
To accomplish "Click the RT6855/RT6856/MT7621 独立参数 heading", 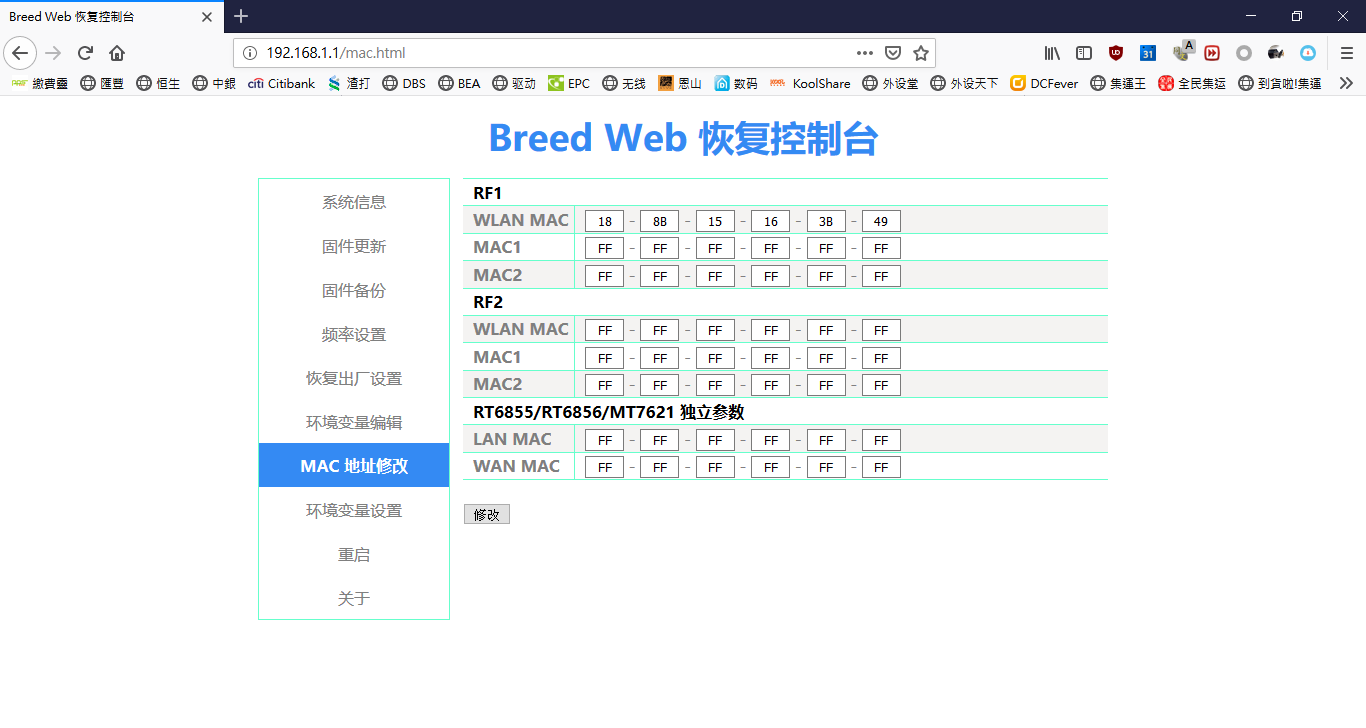I will [x=609, y=412].
